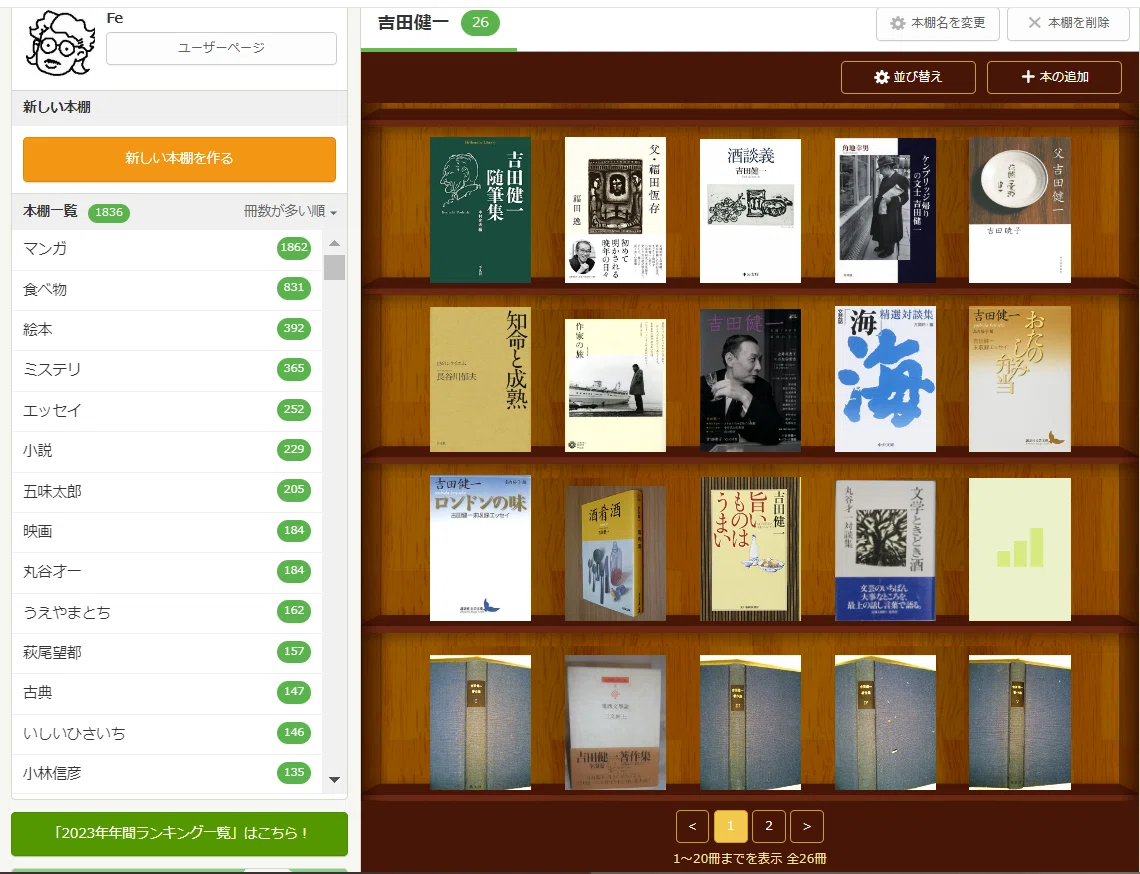Open the 旨いものはうまい book cover
Image resolution: width=1140 pixels, height=874 pixels.
coord(750,549)
